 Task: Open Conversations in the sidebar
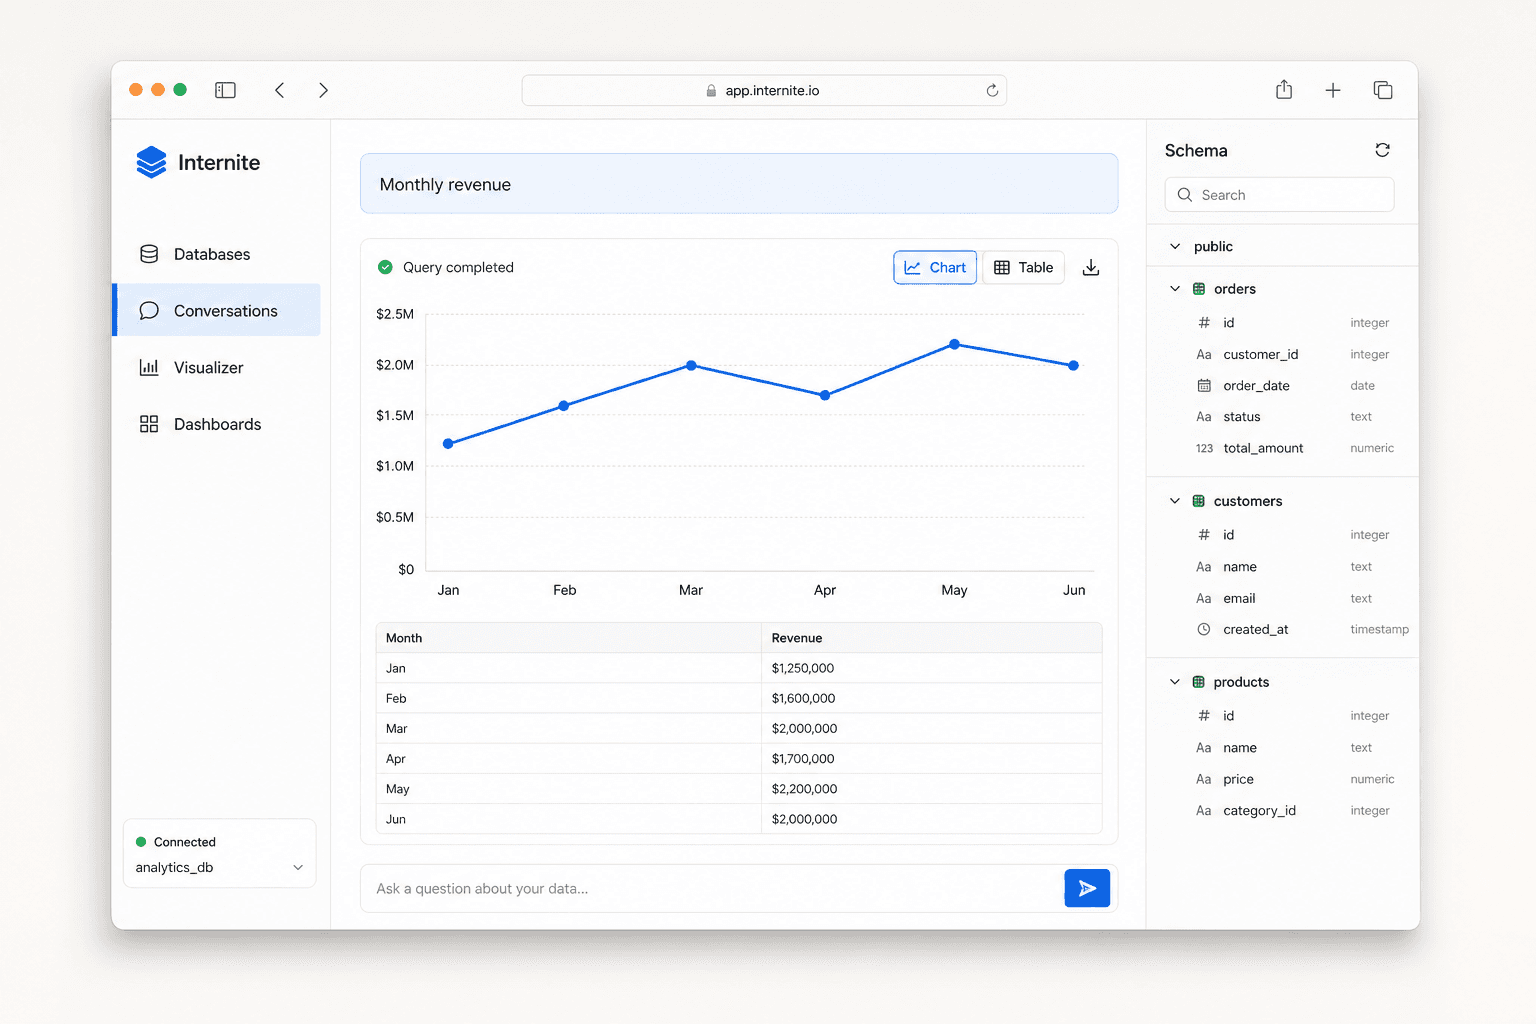point(216,310)
